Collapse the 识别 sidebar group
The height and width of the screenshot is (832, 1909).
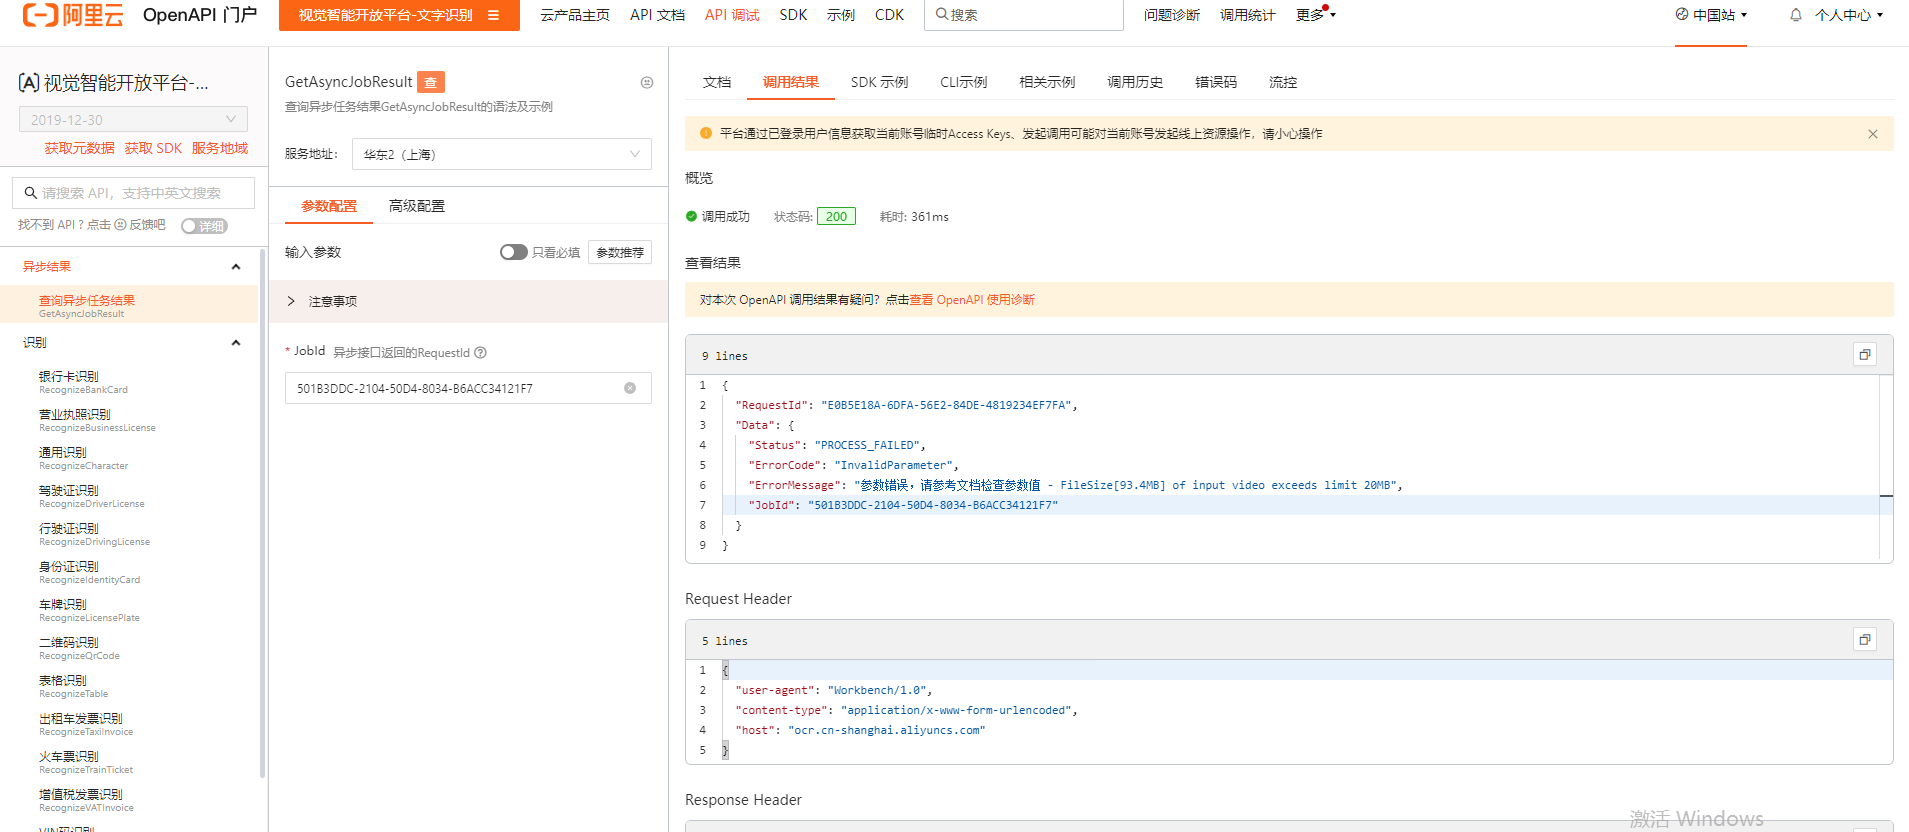coord(236,343)
